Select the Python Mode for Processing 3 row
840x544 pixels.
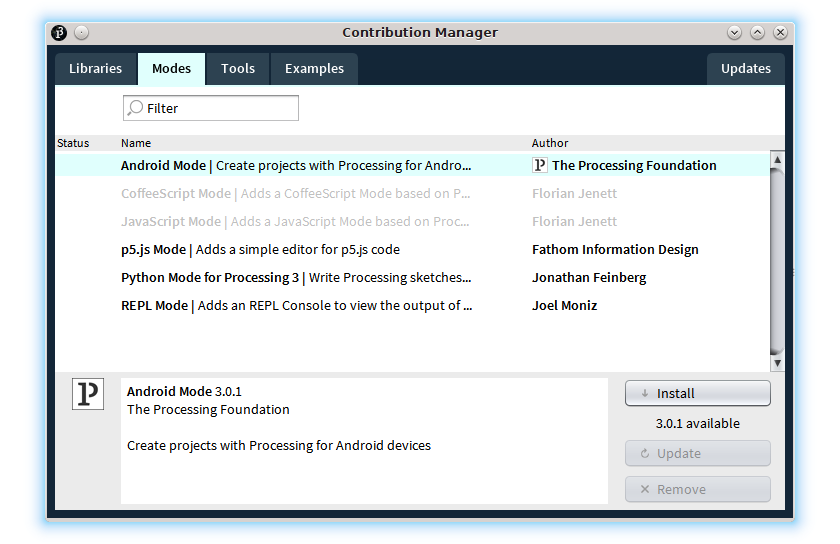[412, 277]
